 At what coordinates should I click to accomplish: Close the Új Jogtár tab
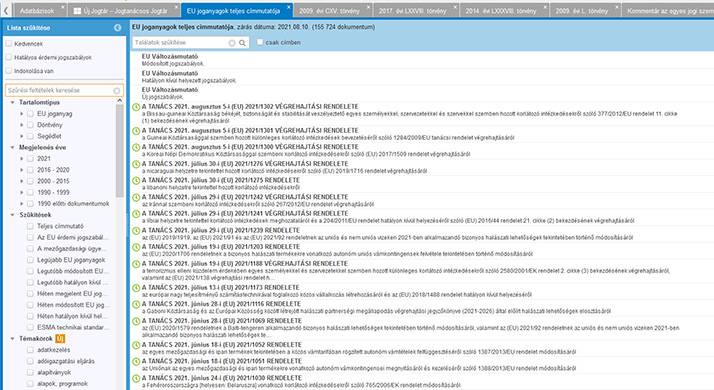click(176, 7)
